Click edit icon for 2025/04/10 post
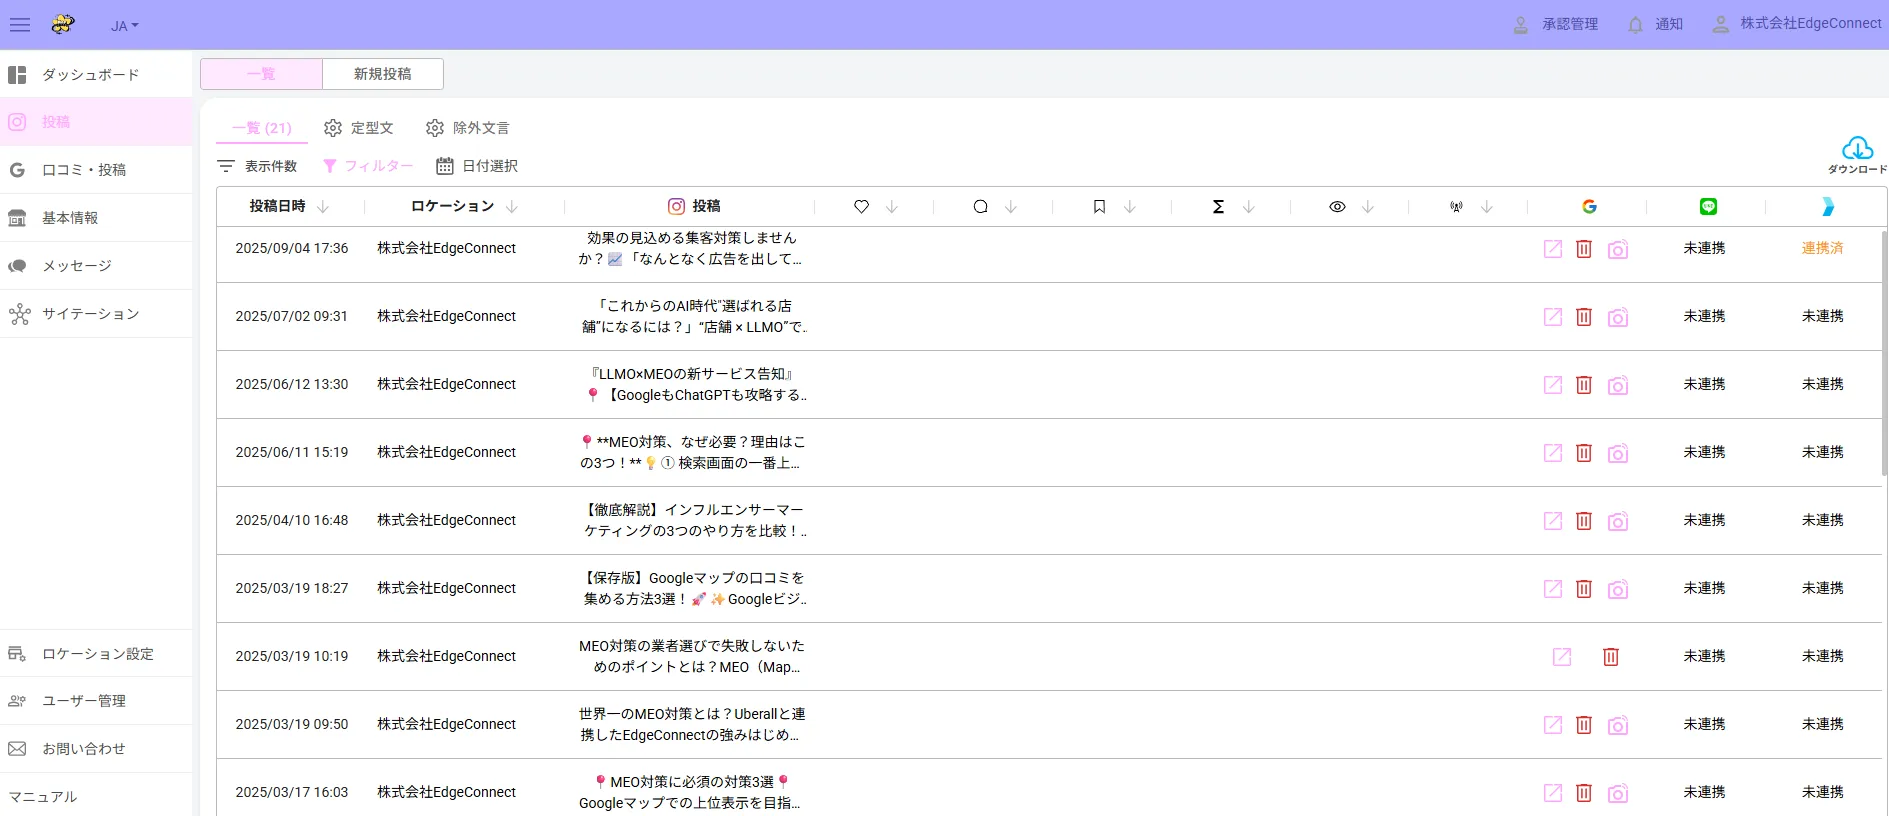This screenshot has width=1889, height=816. [x=1552, y=521]
